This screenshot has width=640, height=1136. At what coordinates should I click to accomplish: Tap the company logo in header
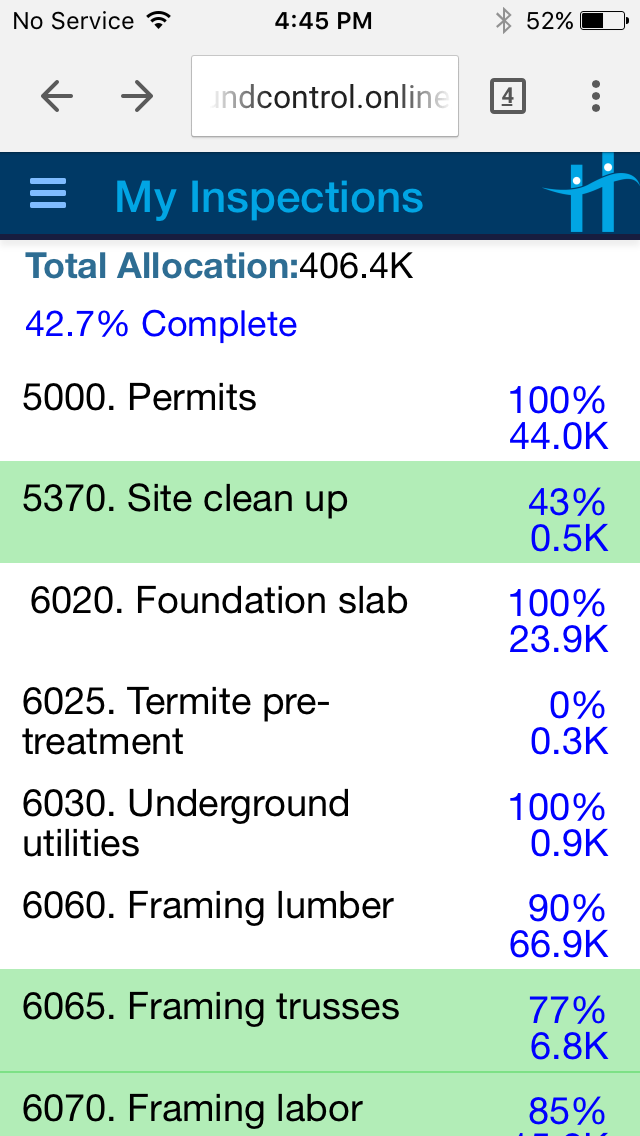590,193
